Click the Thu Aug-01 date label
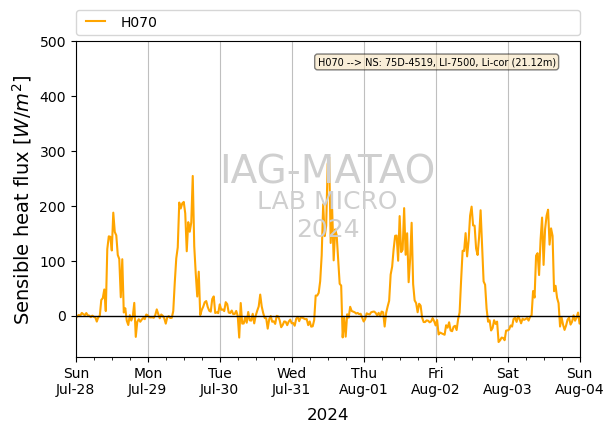The image size is (614, 433). tap(363, 381)
